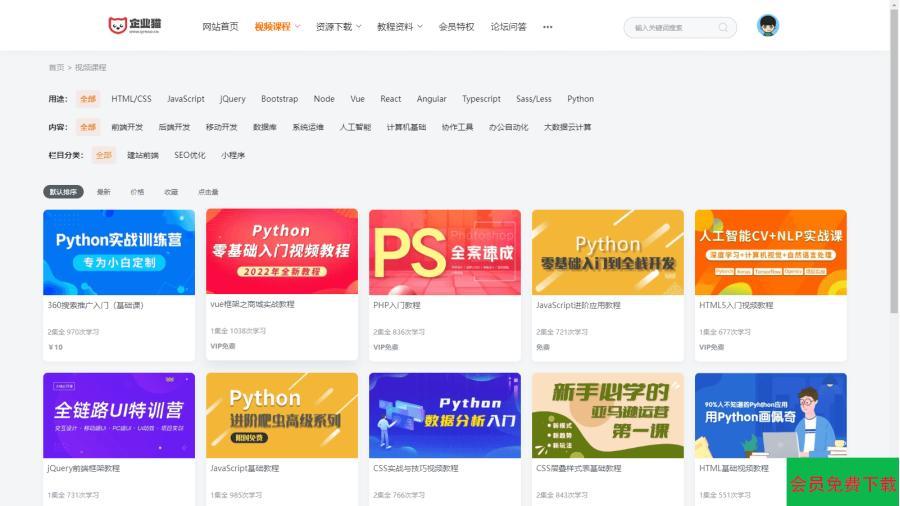Filter 内容 by 计算机基础

click(x=406, y=127)
